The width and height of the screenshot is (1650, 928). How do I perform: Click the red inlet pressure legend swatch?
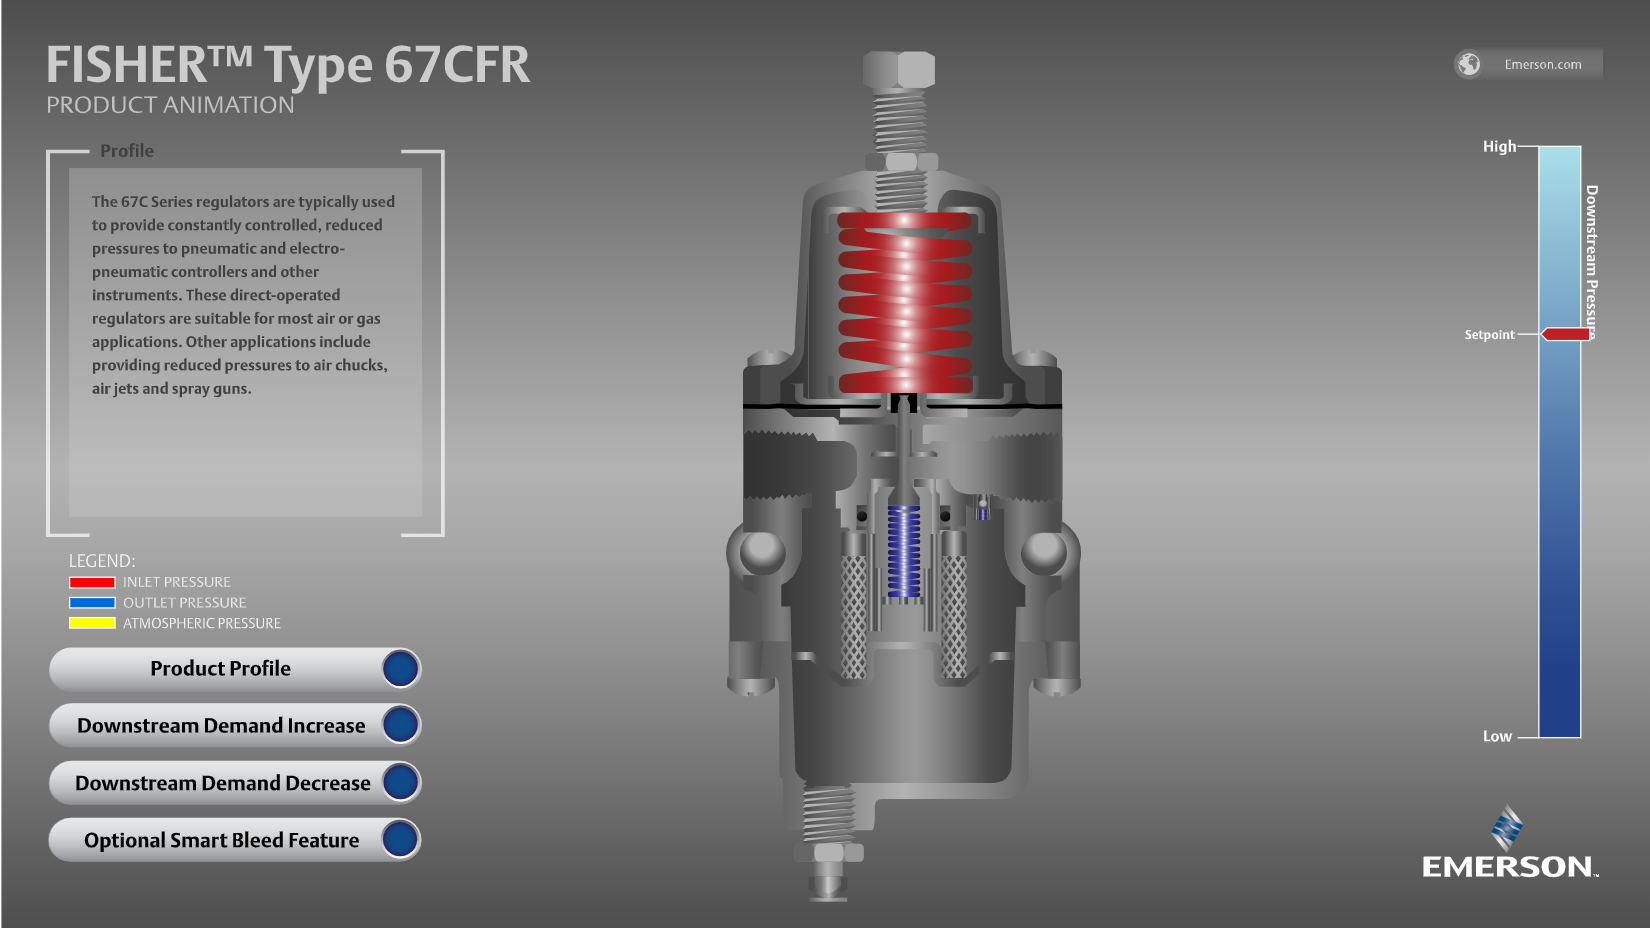(x=92, y=582)
